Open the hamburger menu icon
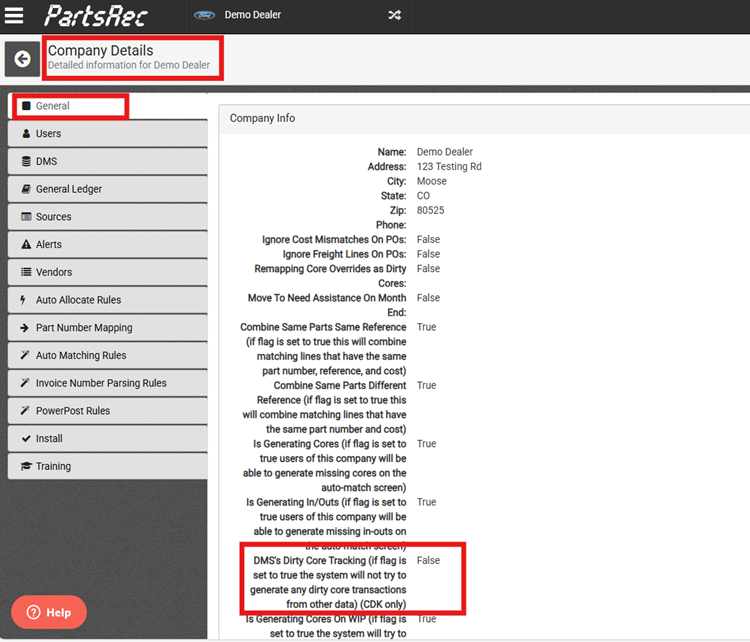 (x=13, y=15)
